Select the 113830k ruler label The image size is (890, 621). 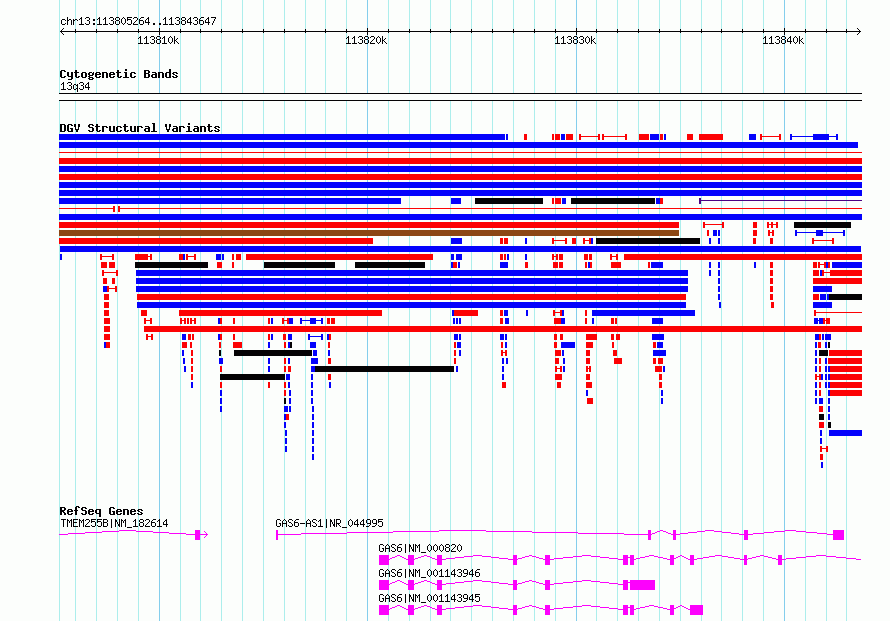[x=575, y=40]
